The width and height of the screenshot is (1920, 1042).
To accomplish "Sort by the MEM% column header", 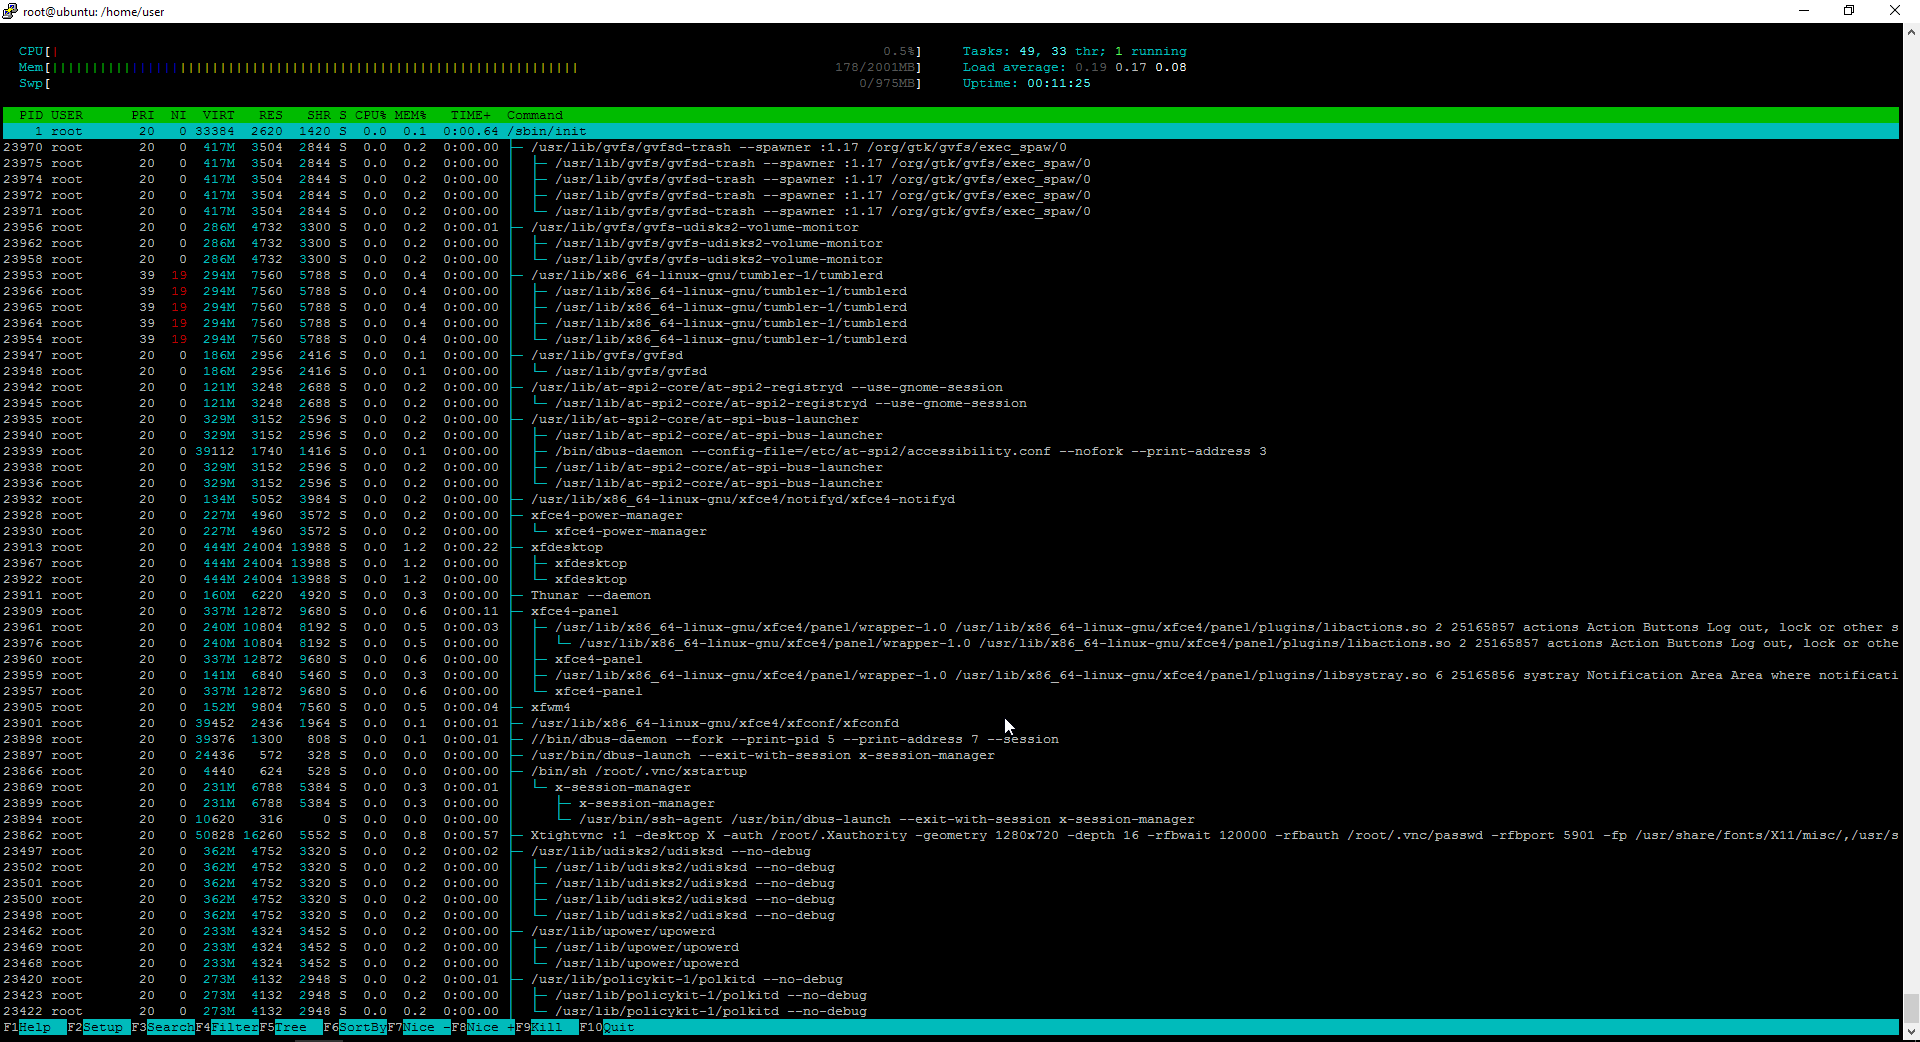I will 410,115.
